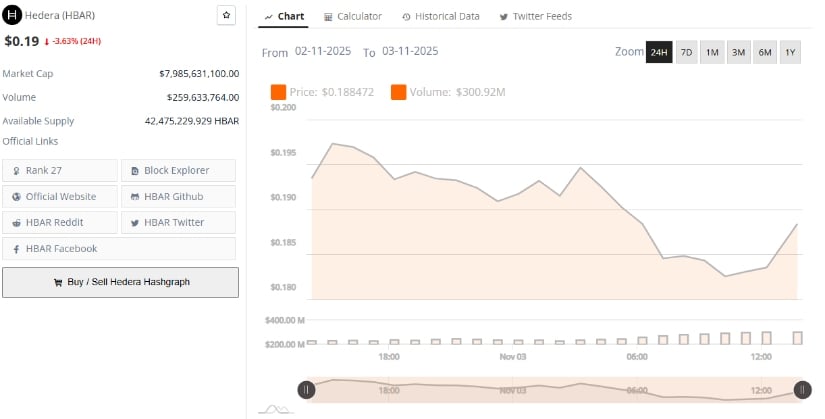Set chart zoom to 1M
This screenshot has width=825, height=419.
[712, 52]
